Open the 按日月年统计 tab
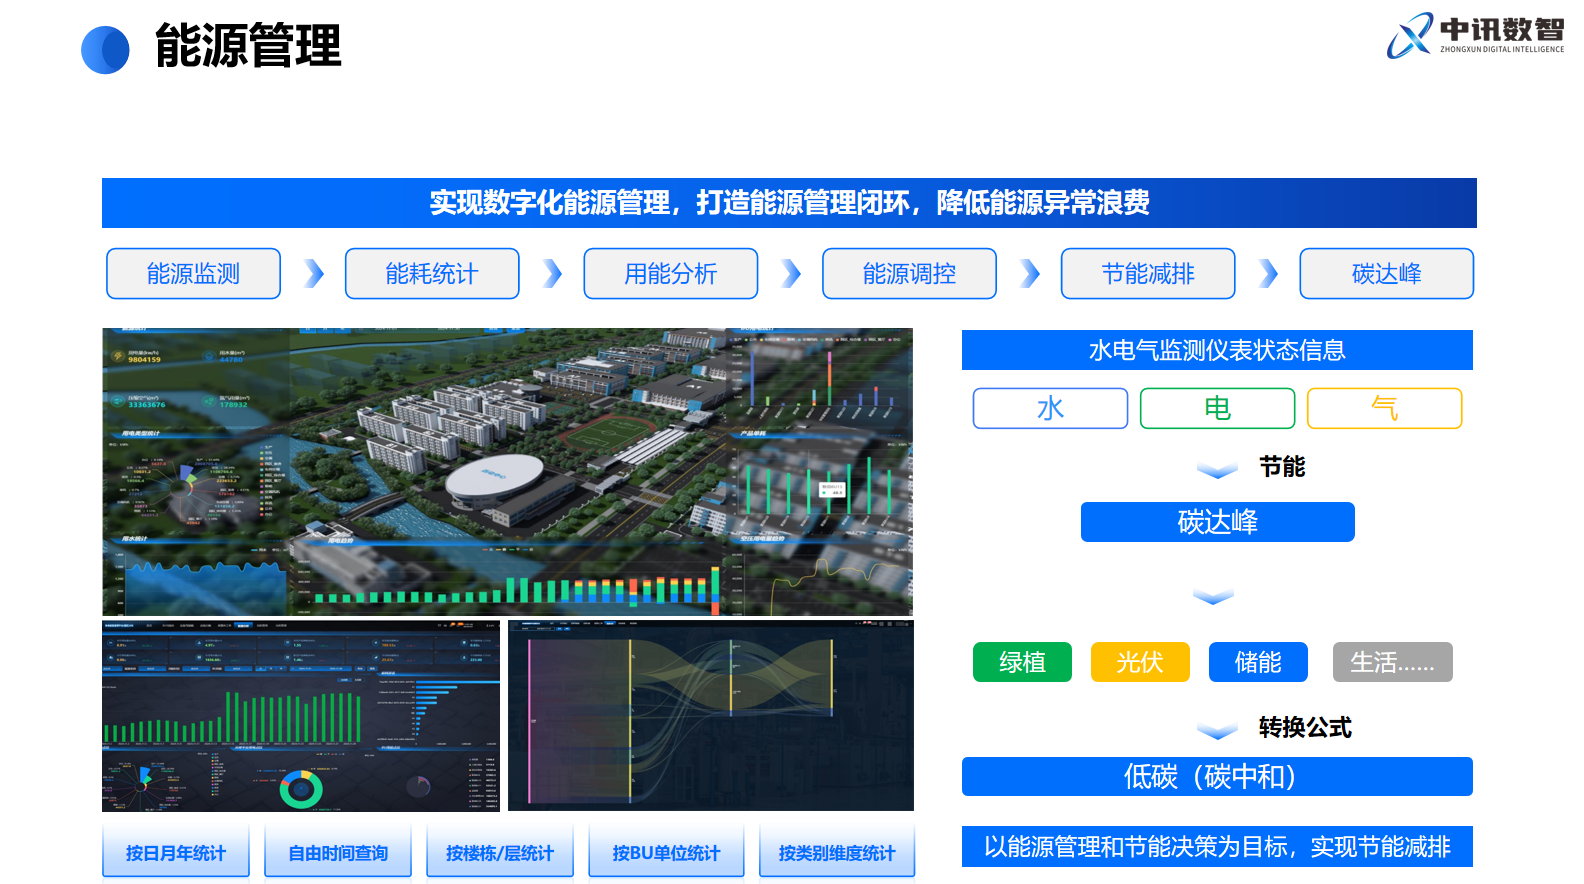The height and width of the screenshot is (884, 1584). coord(176,853)
